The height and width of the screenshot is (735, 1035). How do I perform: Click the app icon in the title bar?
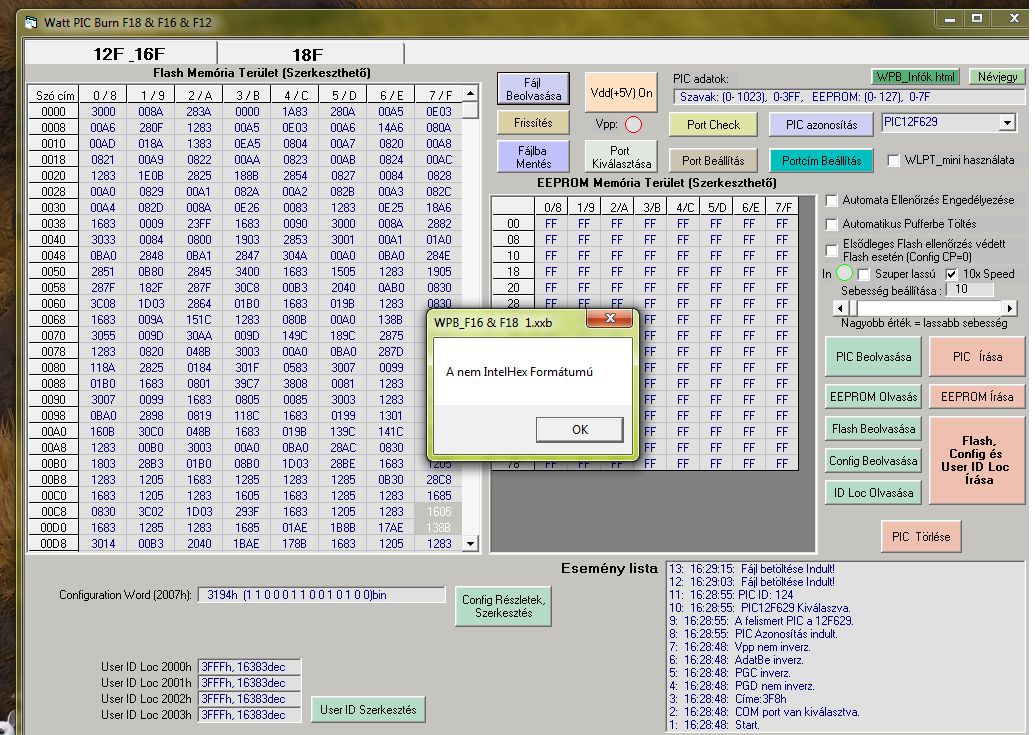(30, 22)
